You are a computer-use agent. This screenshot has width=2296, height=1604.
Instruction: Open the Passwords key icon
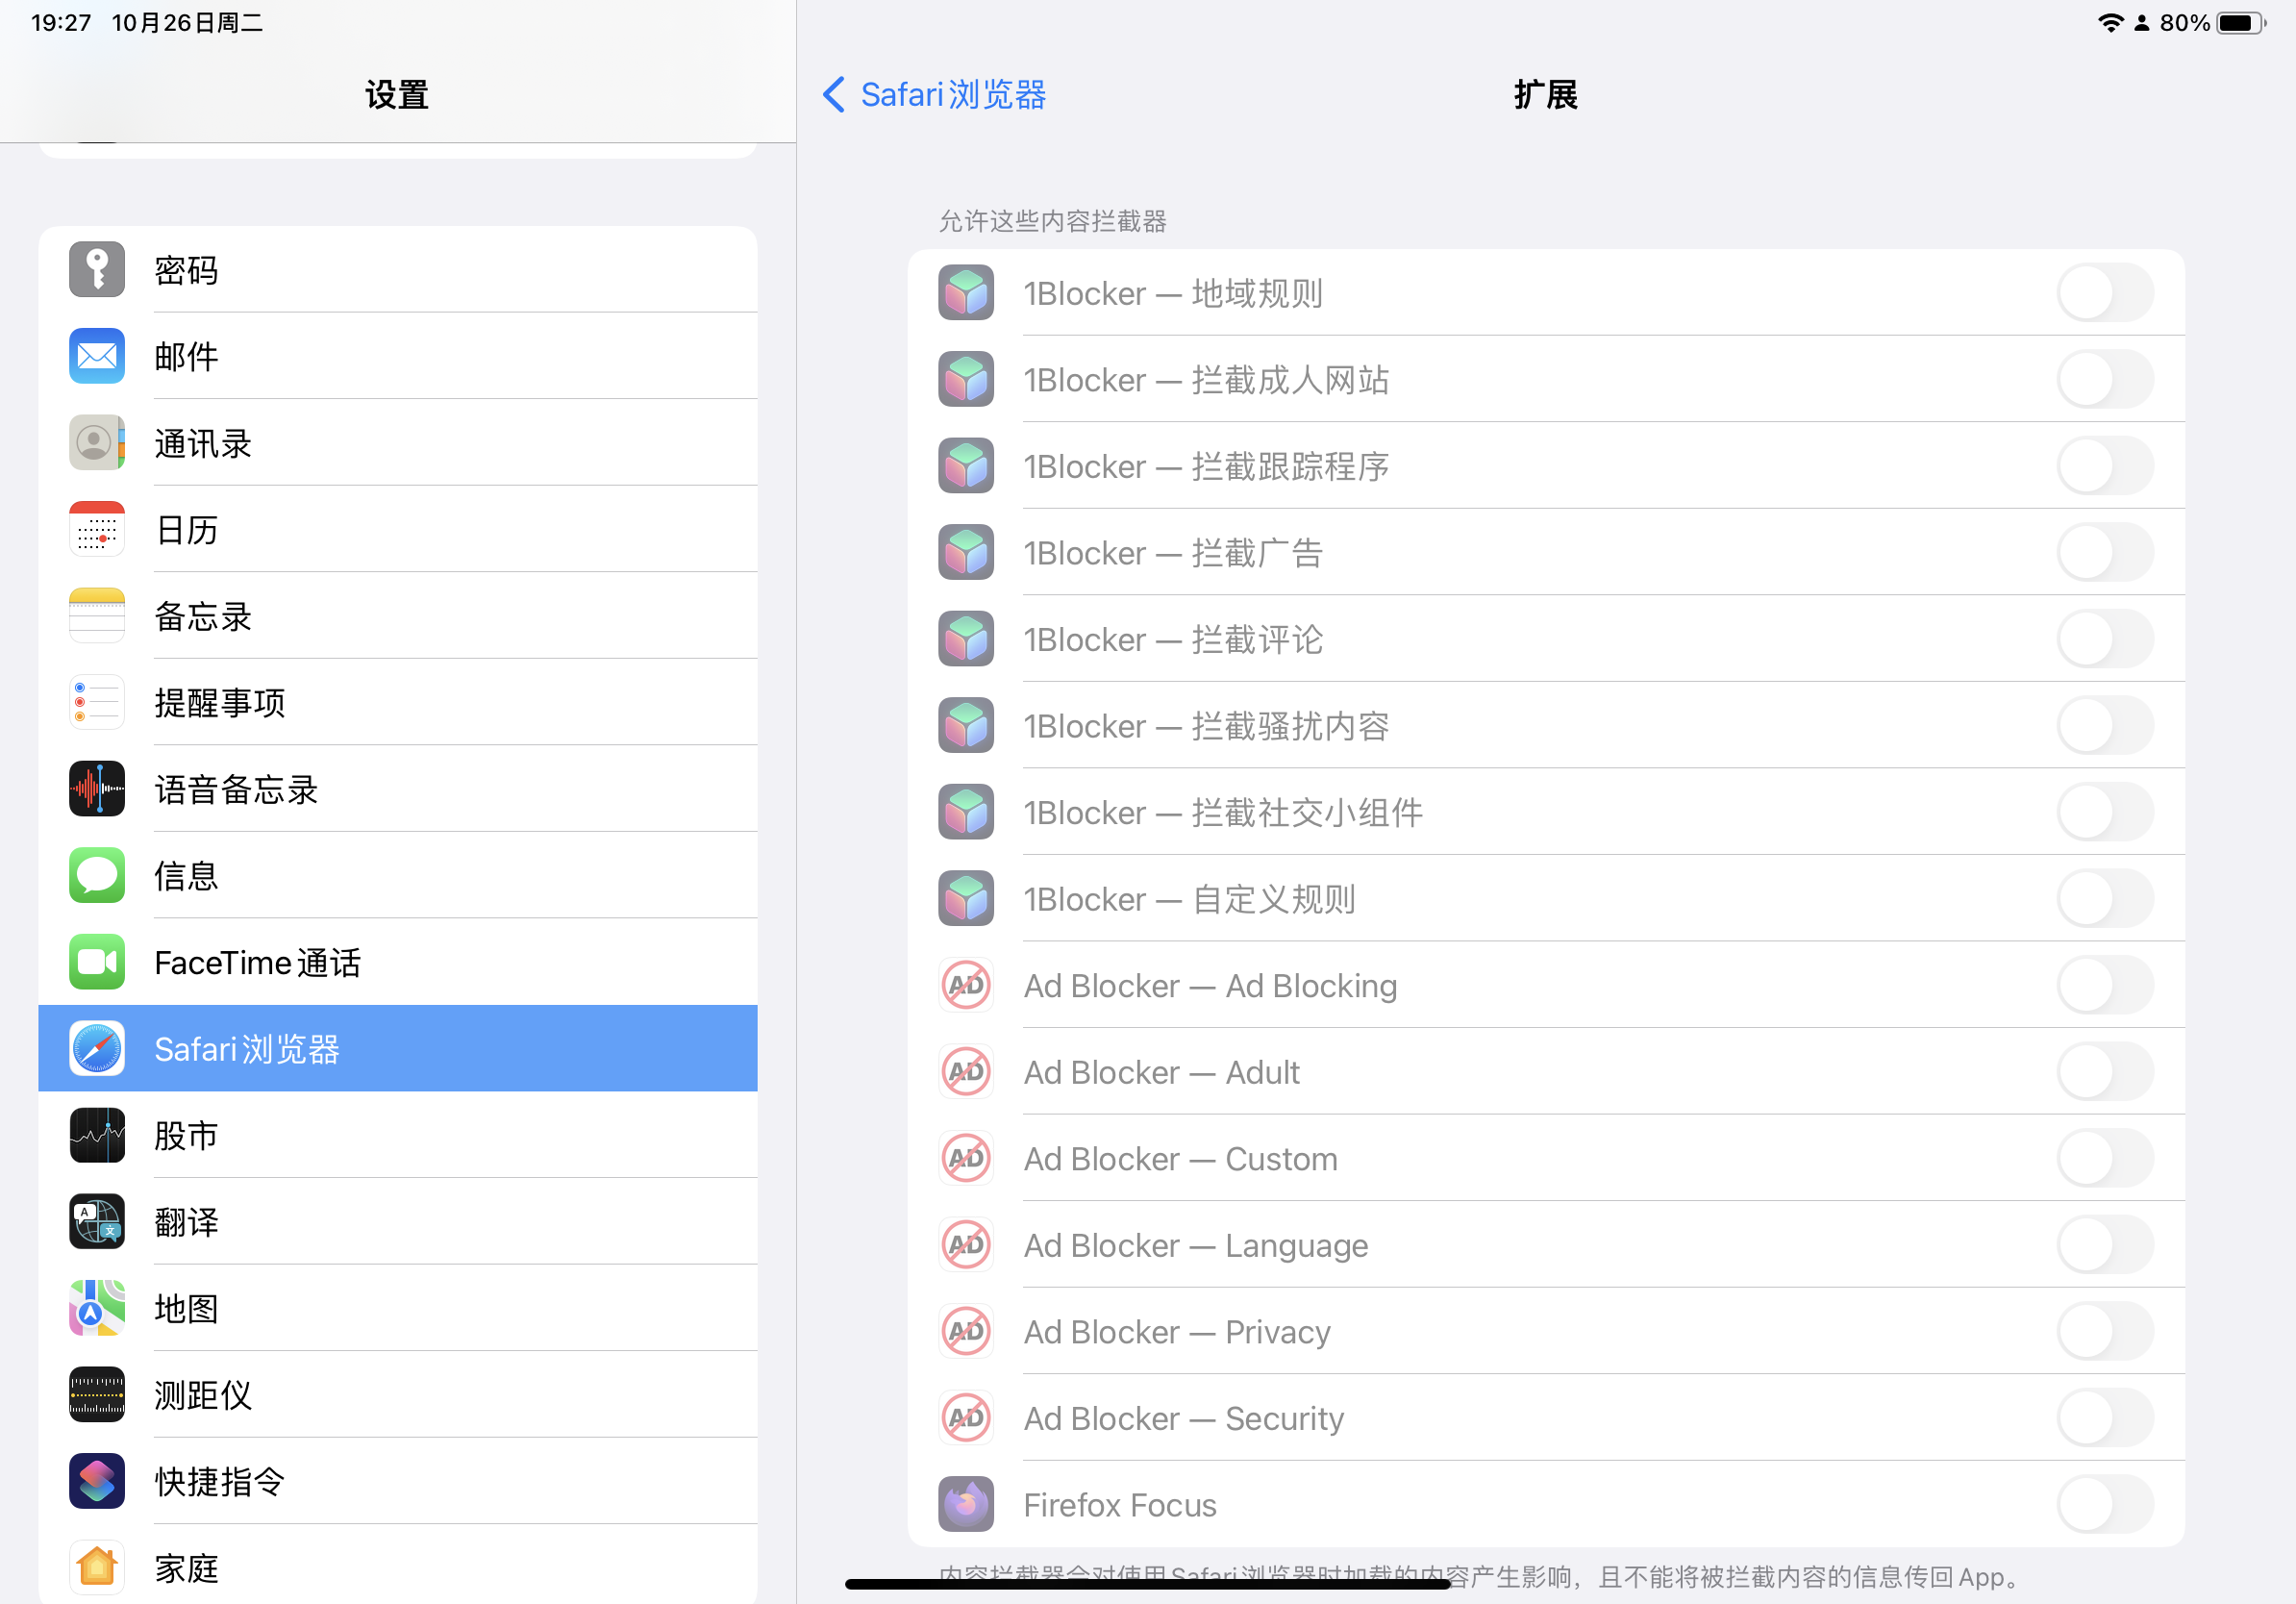[x=96, y=270]
